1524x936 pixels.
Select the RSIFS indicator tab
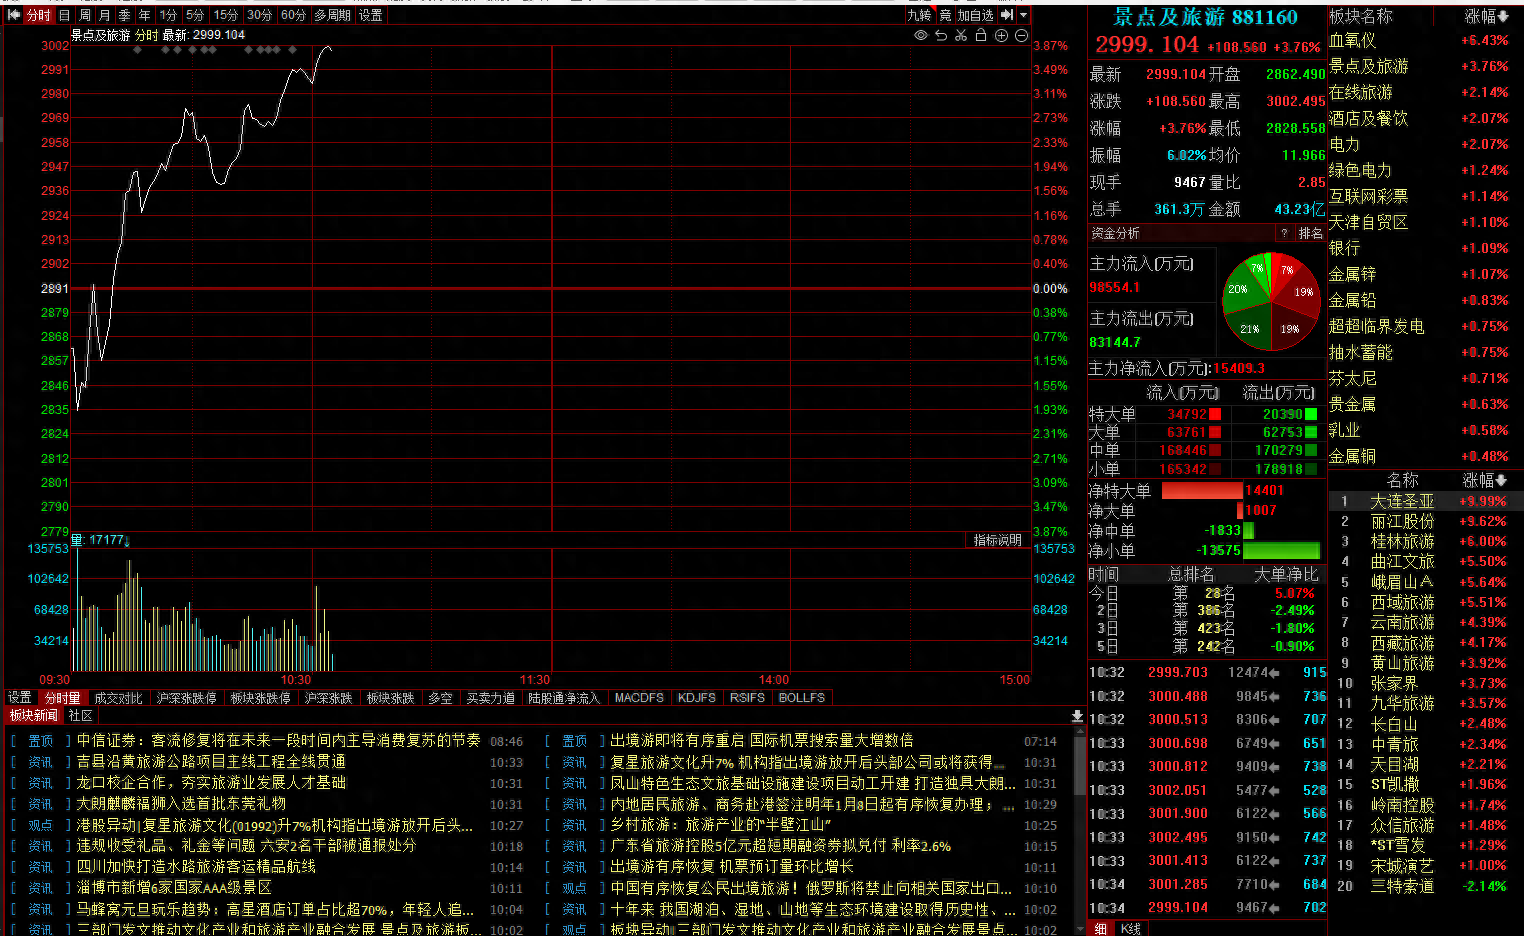pos(747,698)
